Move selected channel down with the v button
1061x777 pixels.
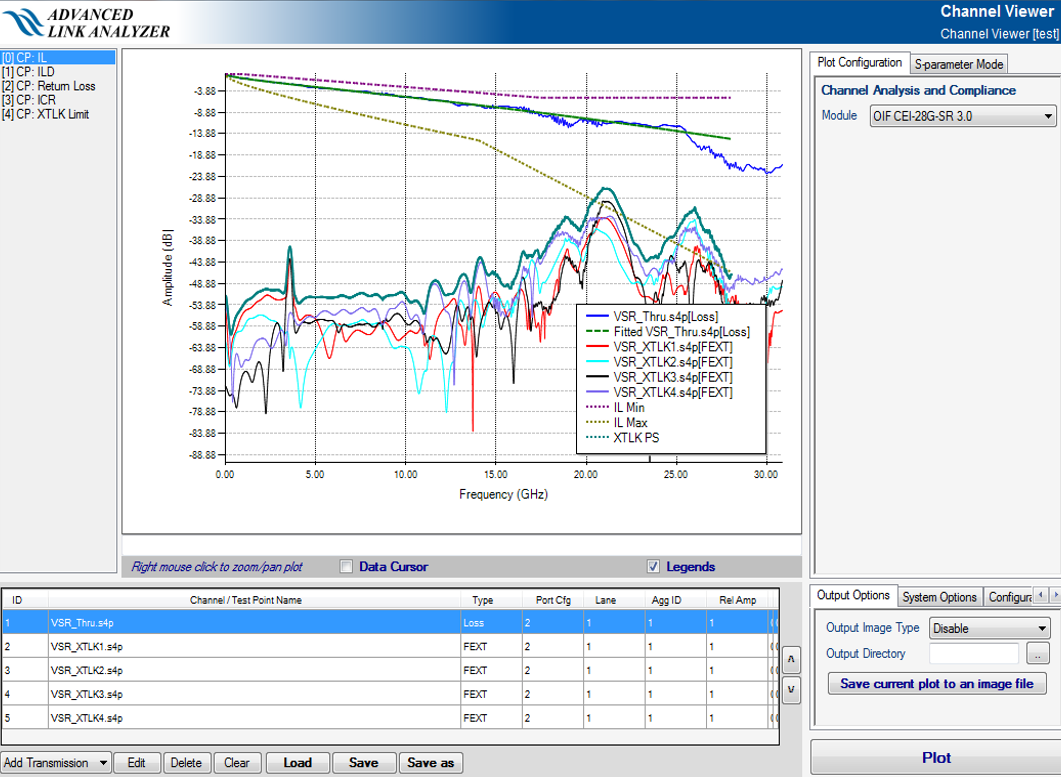790,689
